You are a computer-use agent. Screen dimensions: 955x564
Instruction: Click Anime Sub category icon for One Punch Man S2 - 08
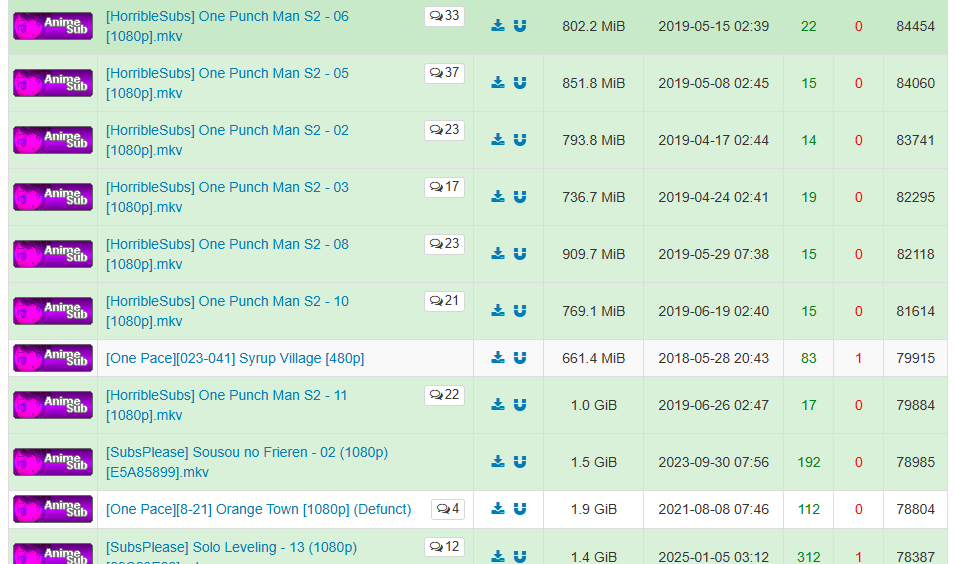53,254
